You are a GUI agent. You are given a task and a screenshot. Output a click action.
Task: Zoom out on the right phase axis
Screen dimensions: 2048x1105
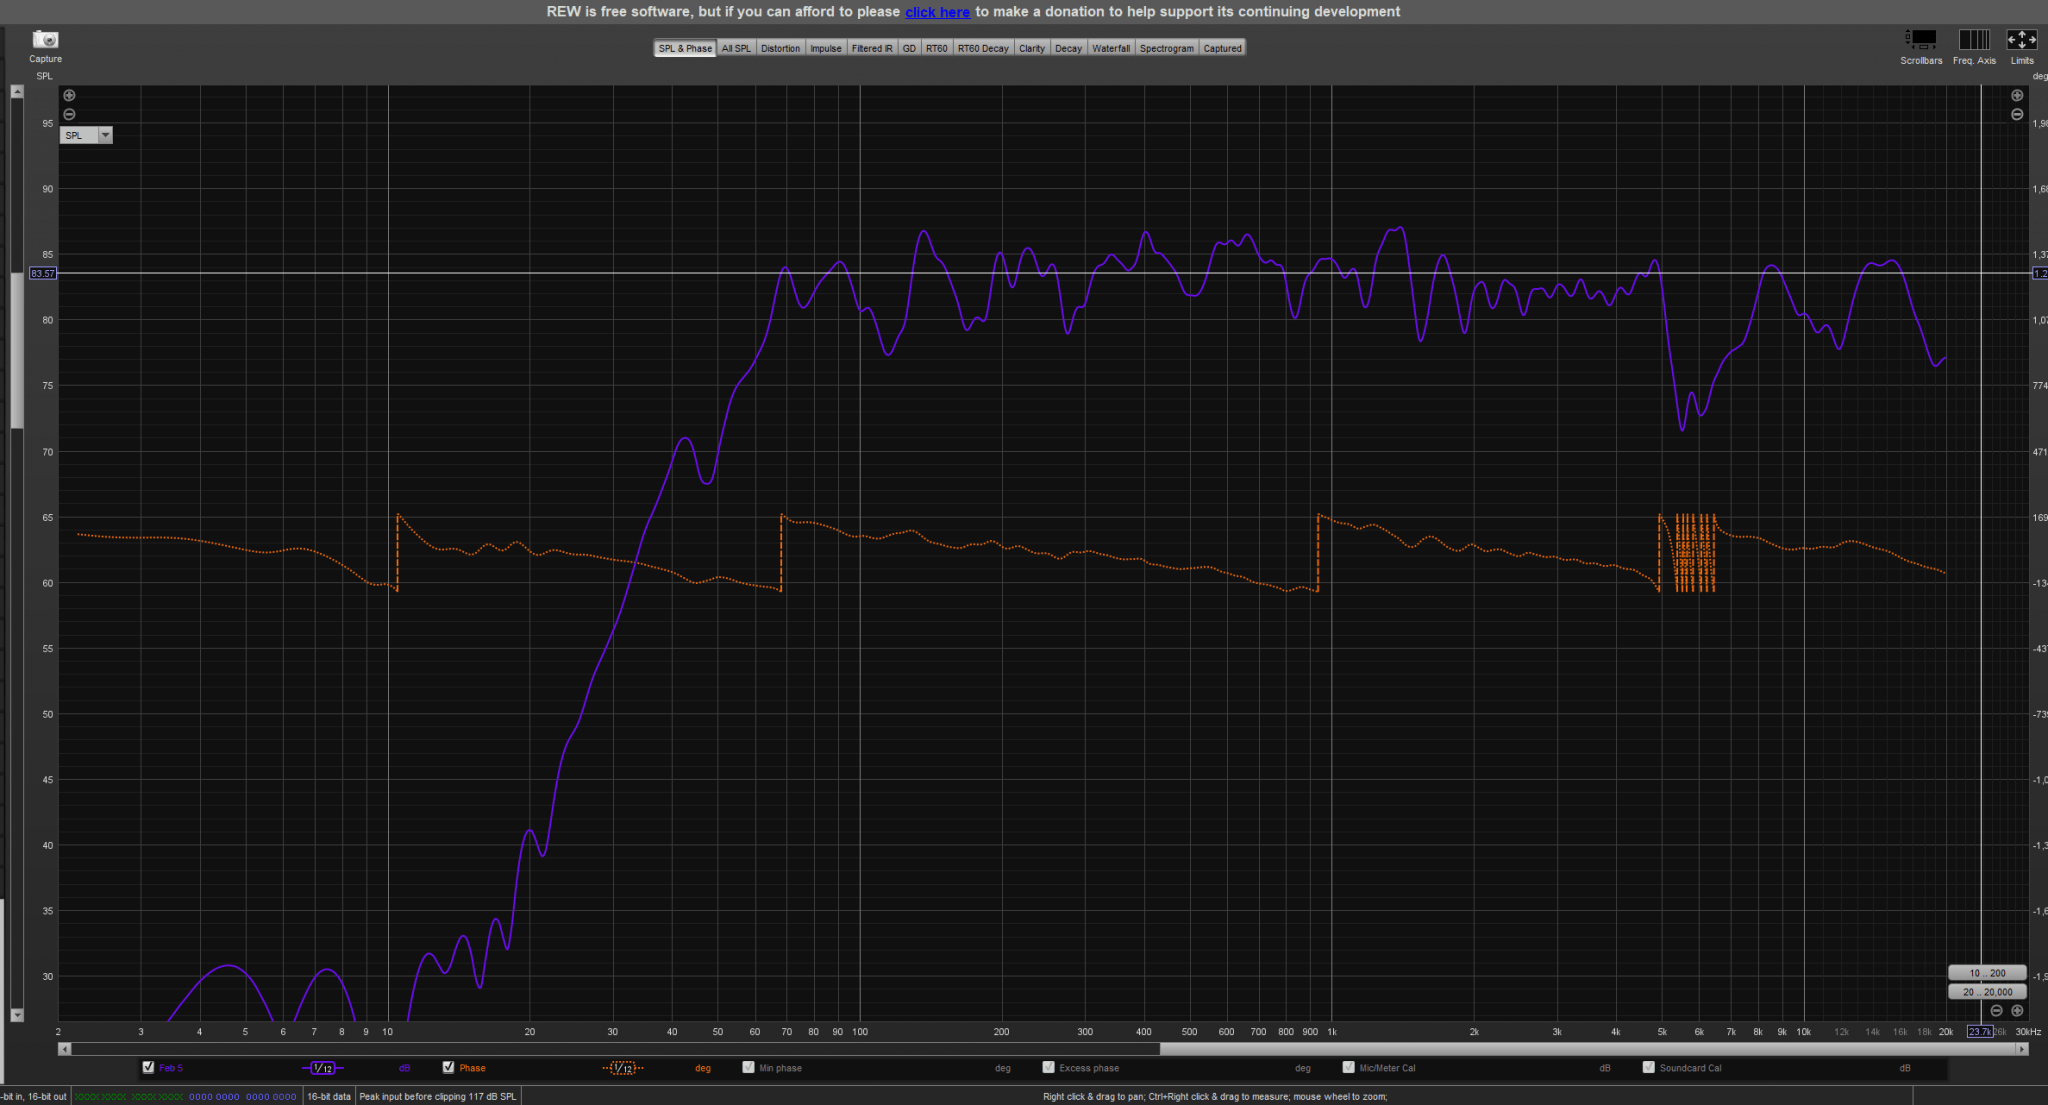click(2017, 114)
